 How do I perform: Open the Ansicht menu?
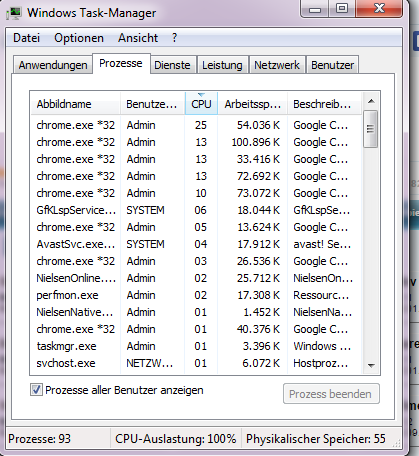point(138,38)
